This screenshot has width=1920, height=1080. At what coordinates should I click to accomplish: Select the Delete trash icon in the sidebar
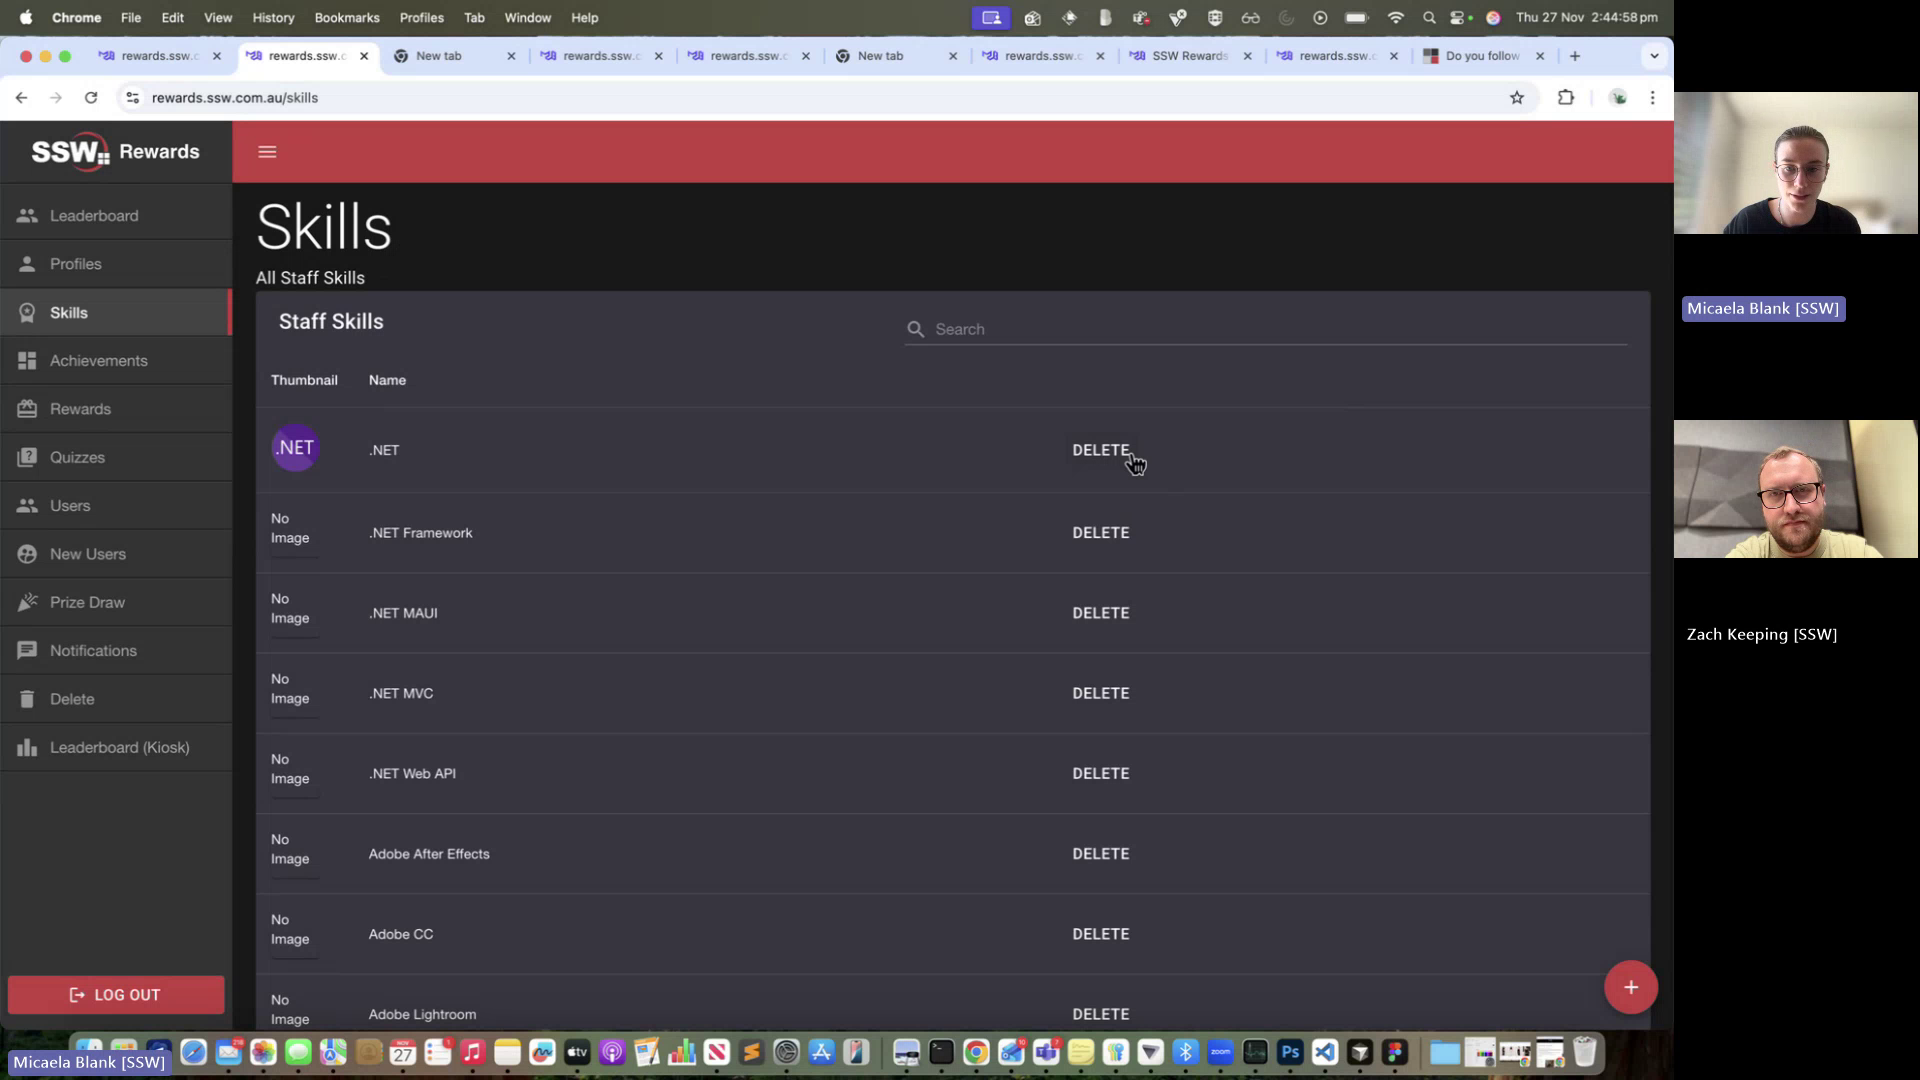[x=28, y=698]
